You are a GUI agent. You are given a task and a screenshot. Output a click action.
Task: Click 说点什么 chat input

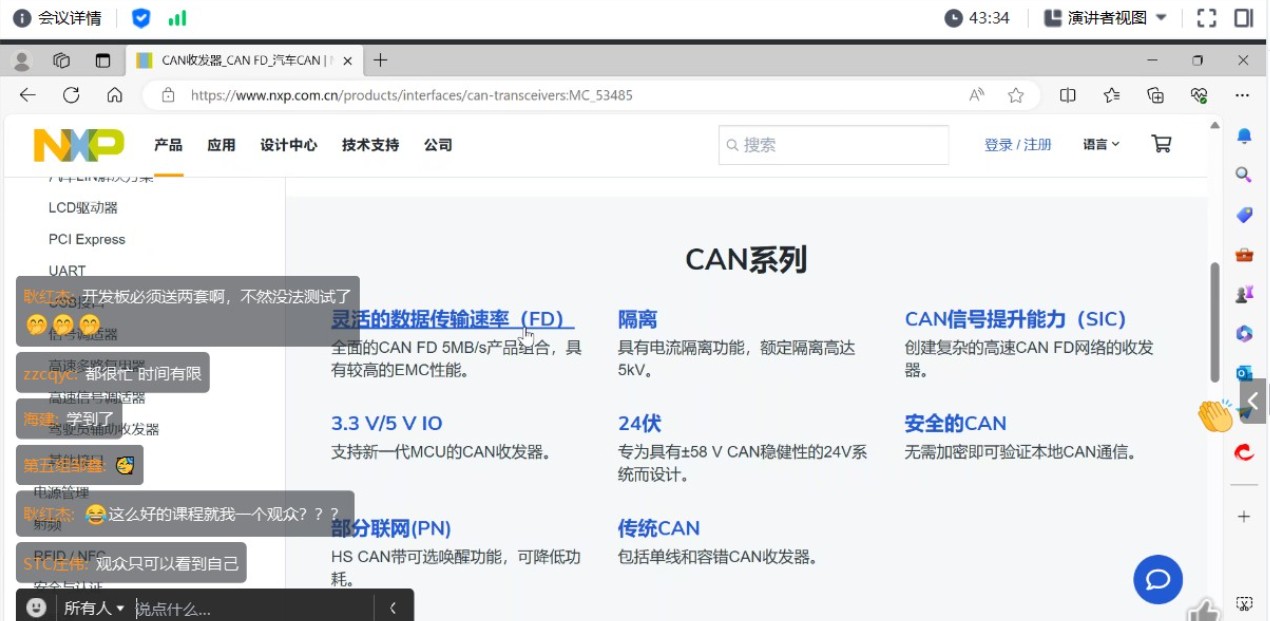(x=252, y=608)
